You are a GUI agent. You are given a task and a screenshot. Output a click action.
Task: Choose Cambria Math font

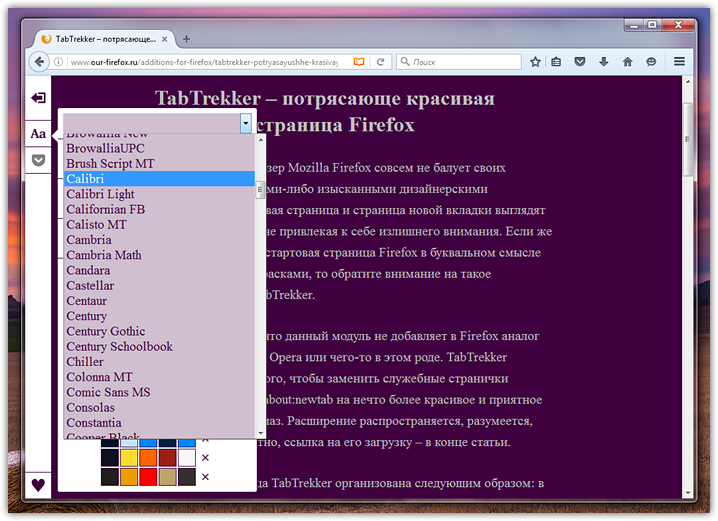coord(159,255)
